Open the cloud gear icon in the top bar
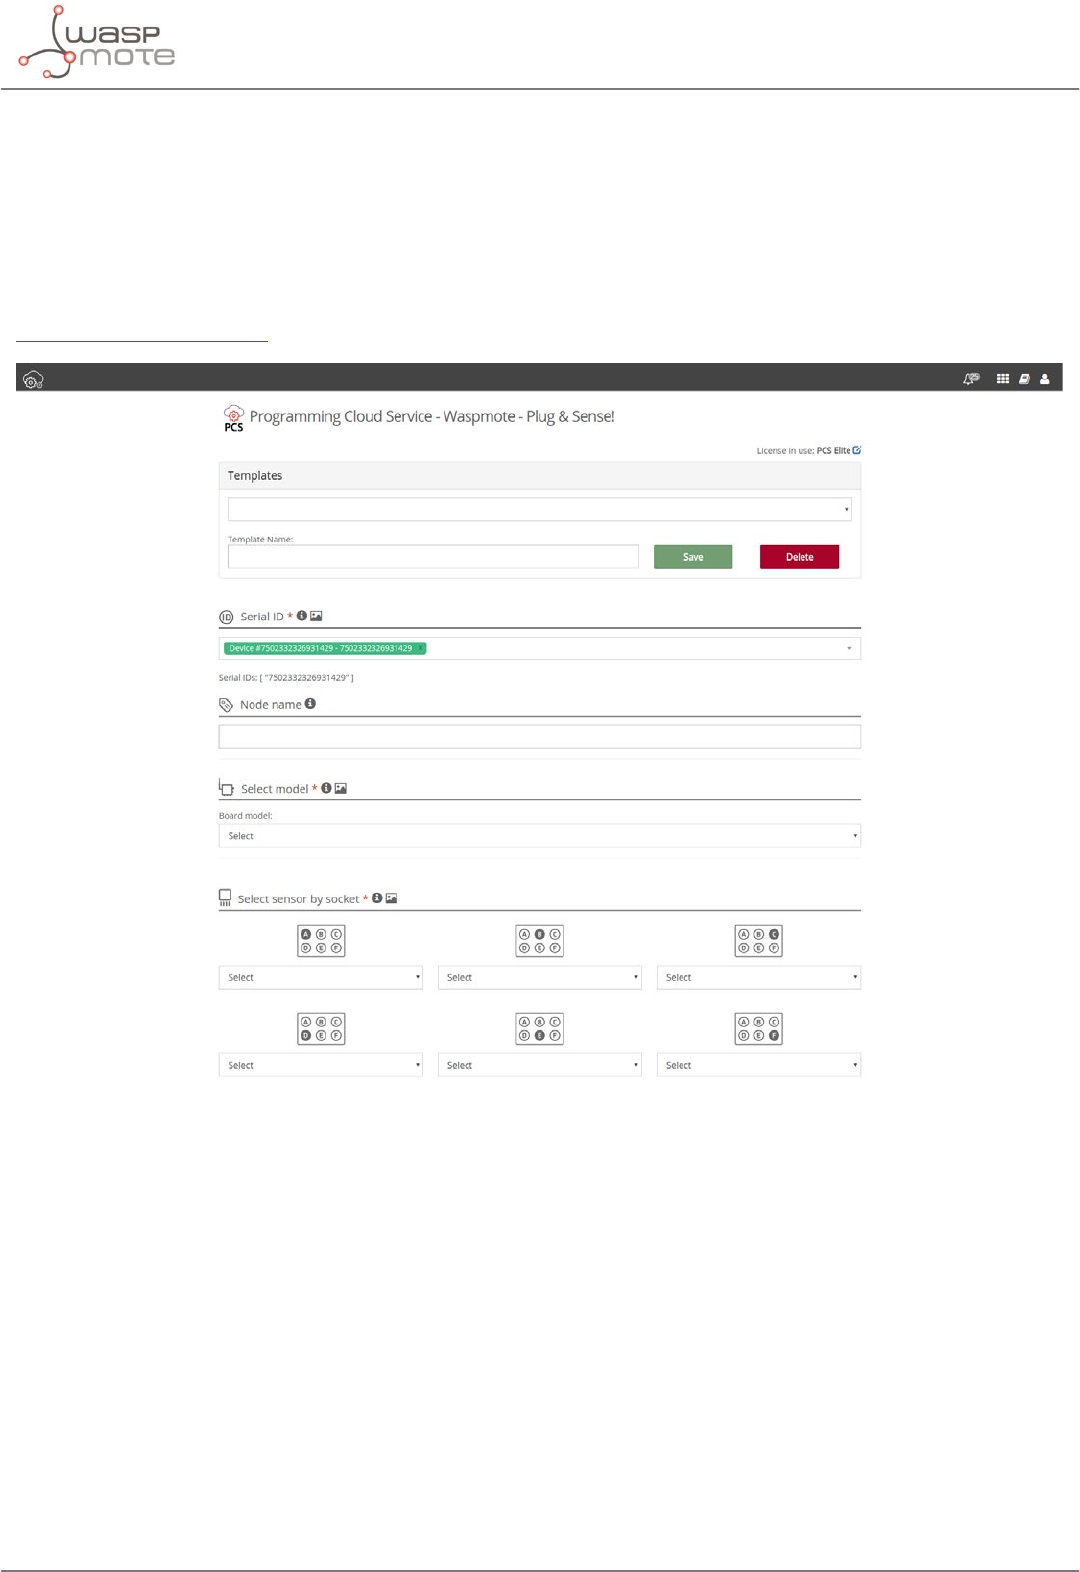Image resolution: width=1080 pixels, height=1572 pixels. coord(33,379)
